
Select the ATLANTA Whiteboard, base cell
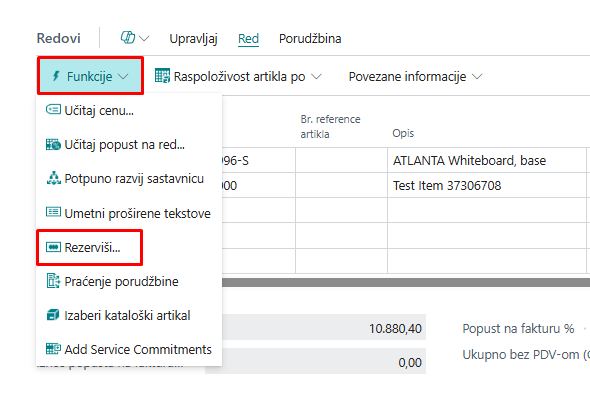[487, 161]
